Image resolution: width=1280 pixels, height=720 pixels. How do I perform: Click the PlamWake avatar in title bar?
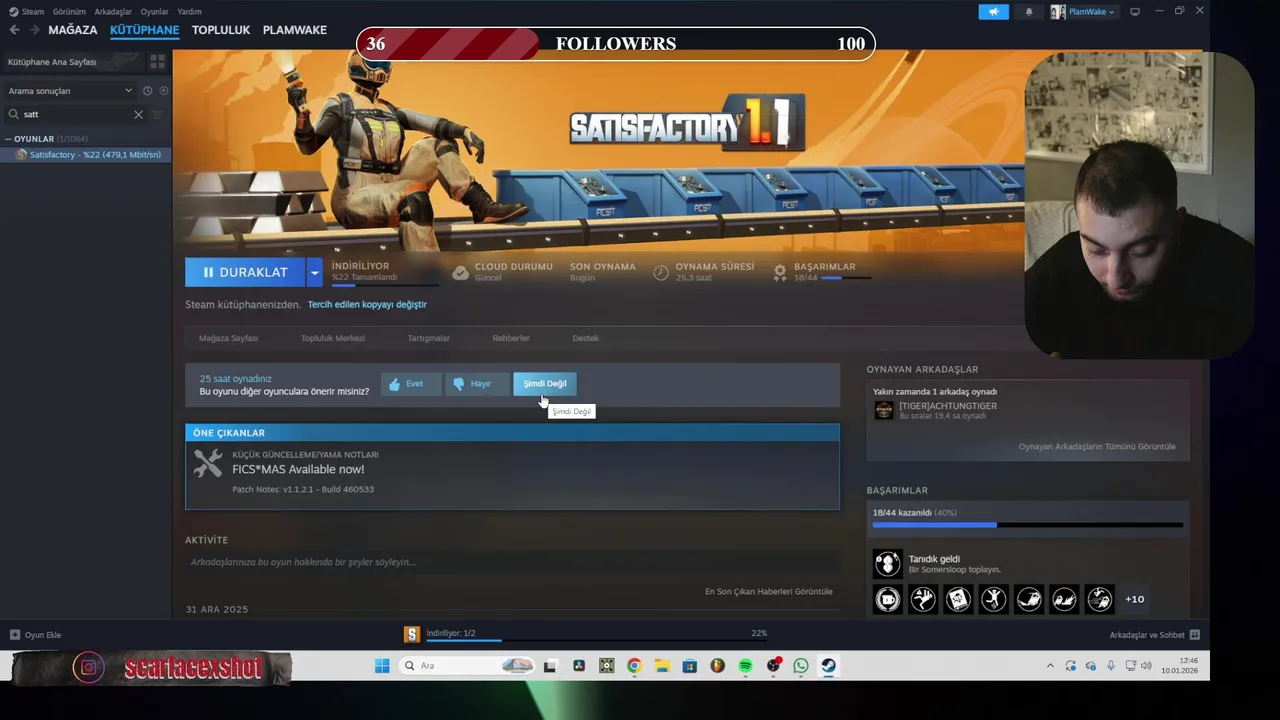1058,12
